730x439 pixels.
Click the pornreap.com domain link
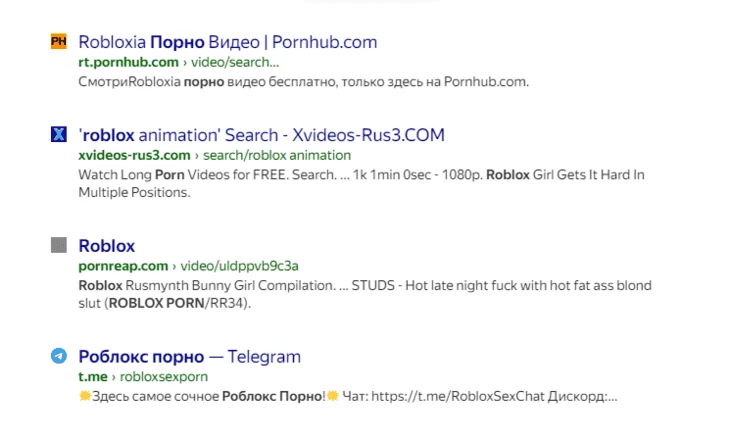[x=122, y=266]
